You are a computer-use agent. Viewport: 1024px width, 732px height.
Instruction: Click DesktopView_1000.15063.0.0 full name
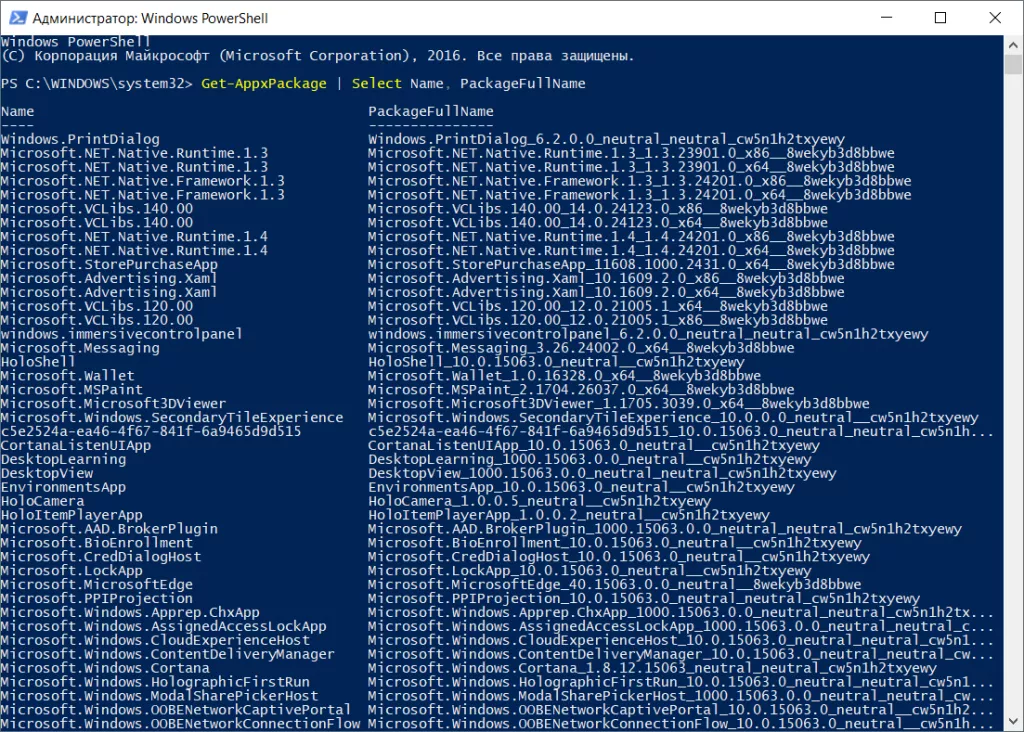(x=602, y=473)
